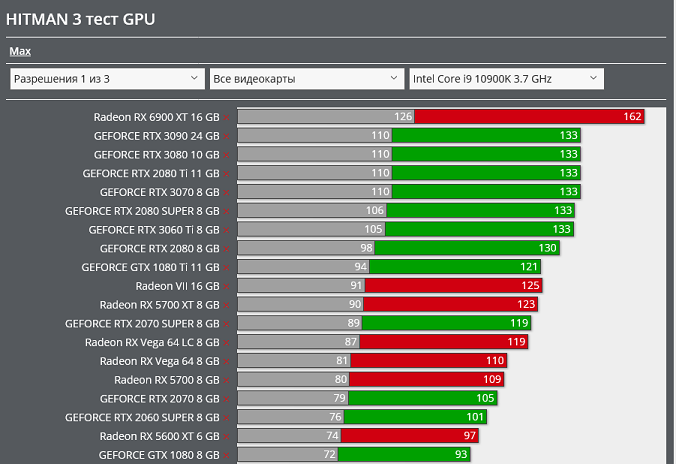Click the Radeon RX Vega 64 LC label
Viewport: 676px width, 464px height.
click(x=152, y=343)
